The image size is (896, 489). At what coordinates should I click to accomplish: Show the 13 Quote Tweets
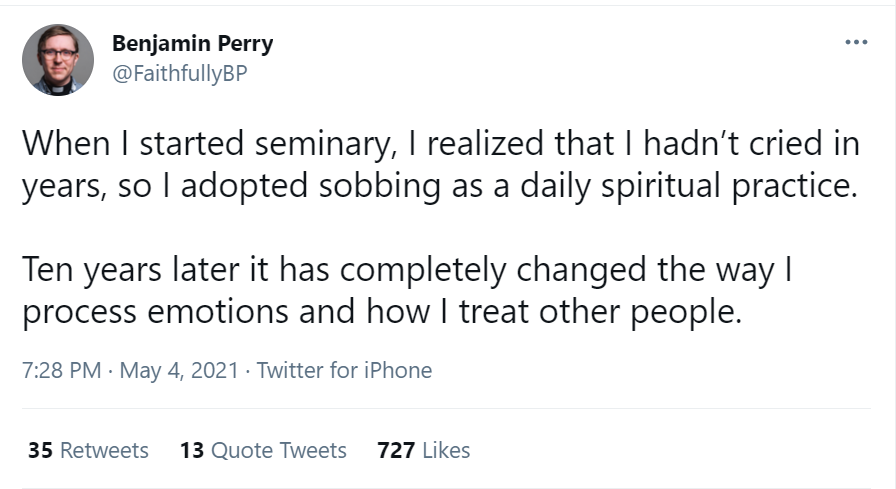263,450
